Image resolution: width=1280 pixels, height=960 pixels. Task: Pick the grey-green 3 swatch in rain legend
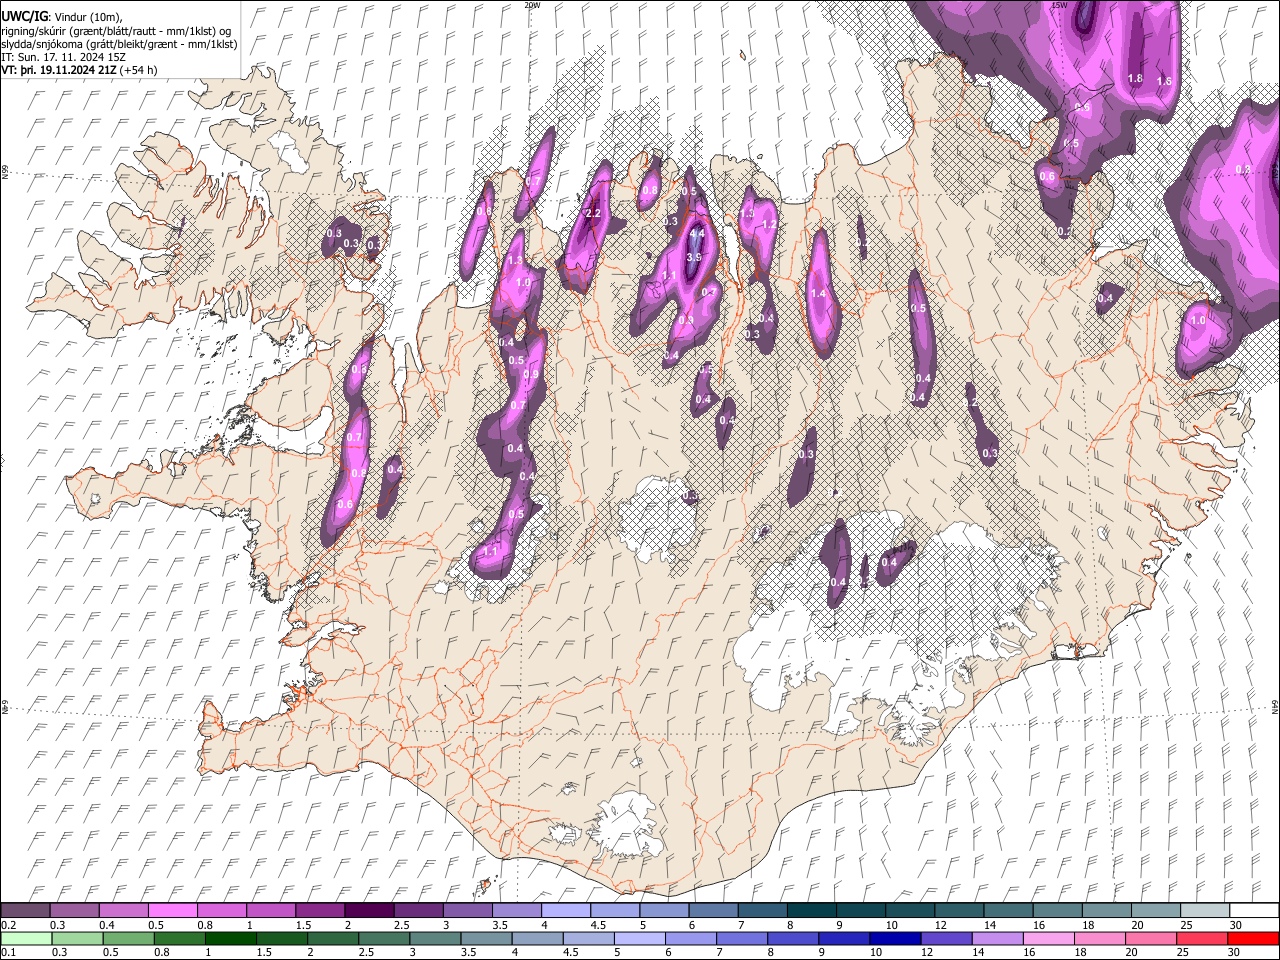tap(435, 938)
